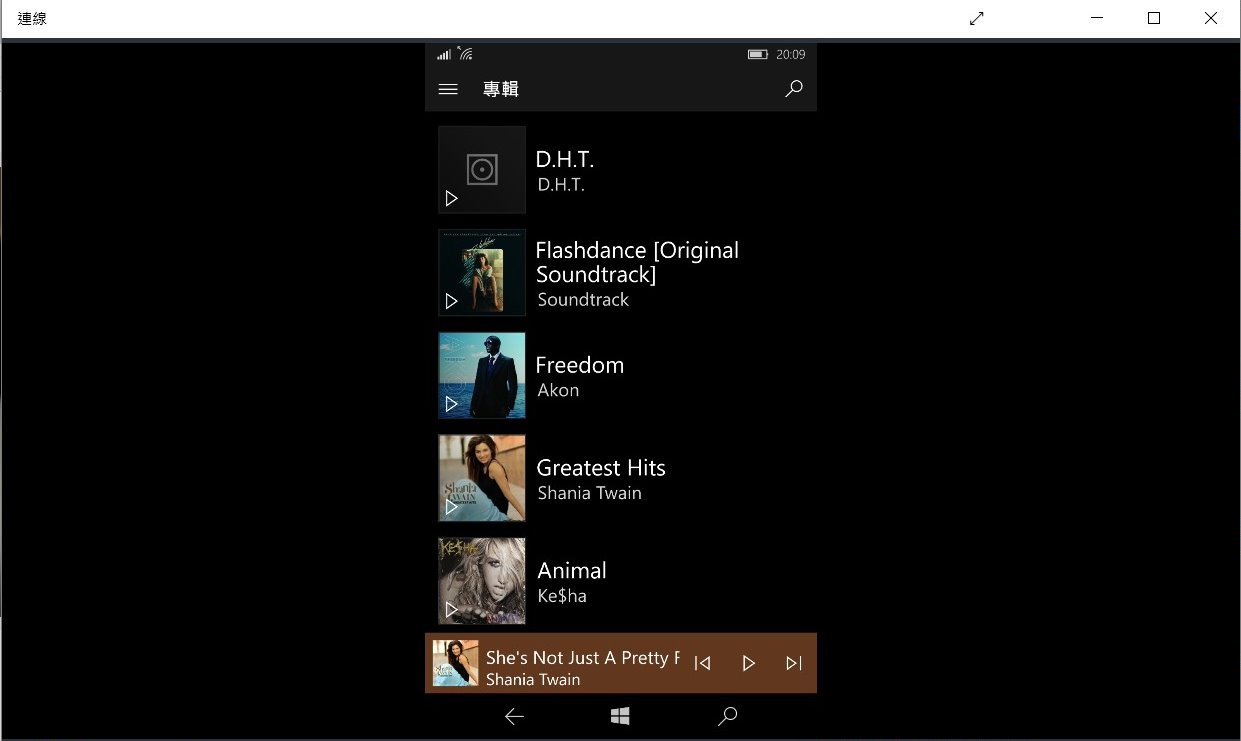Image resolution: width=1241 pixels, height=741 pixels.
Task: Click the cellular signal indicator
Action: point(444,54)
